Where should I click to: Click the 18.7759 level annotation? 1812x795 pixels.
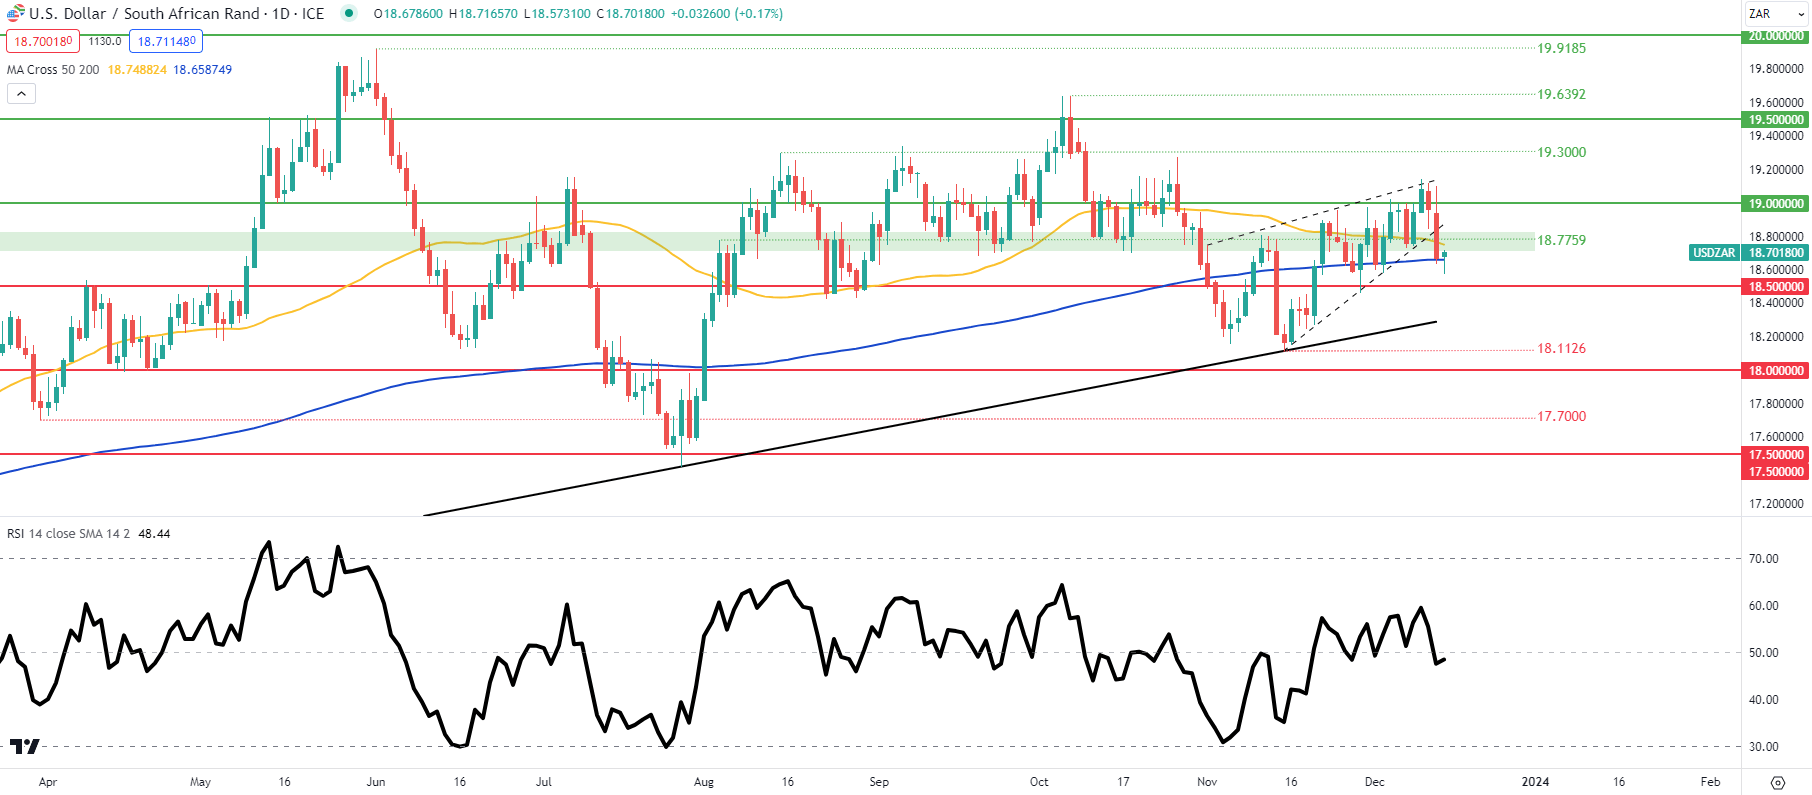(1561, 240)
